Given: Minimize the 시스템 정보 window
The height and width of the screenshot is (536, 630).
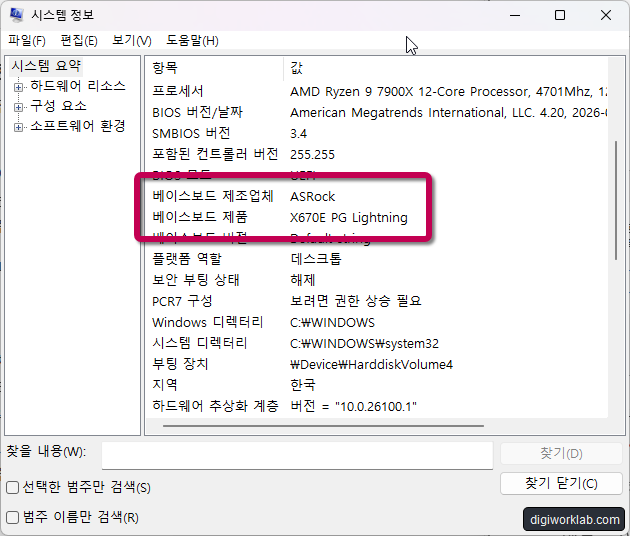Looking at the screenshot, I should 515,15.
